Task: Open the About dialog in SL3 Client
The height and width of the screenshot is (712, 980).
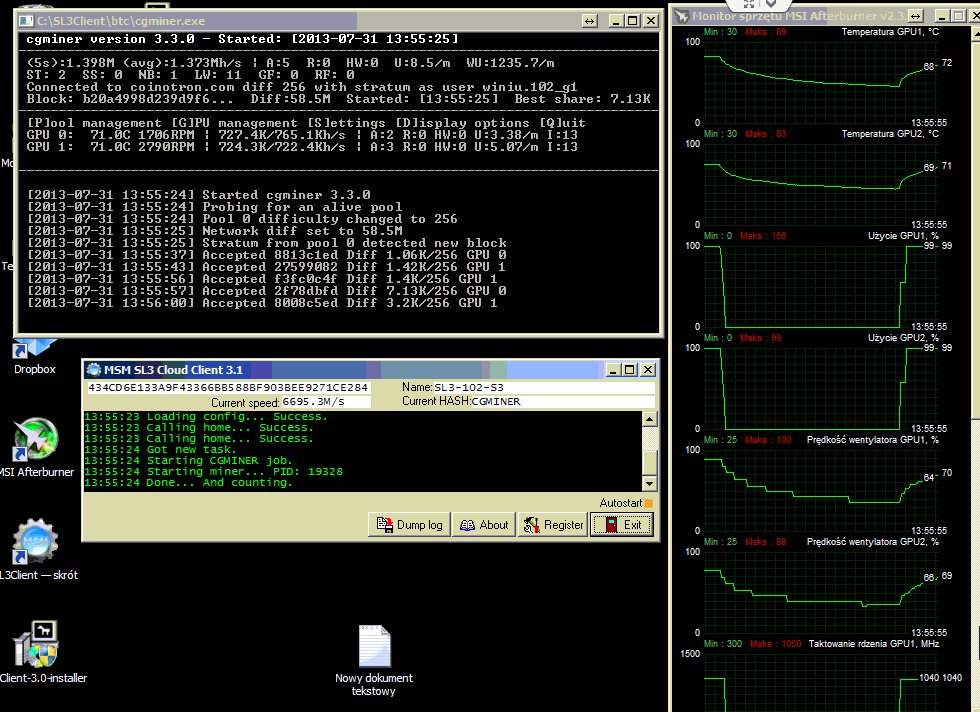Action: (x=484, y=524)
